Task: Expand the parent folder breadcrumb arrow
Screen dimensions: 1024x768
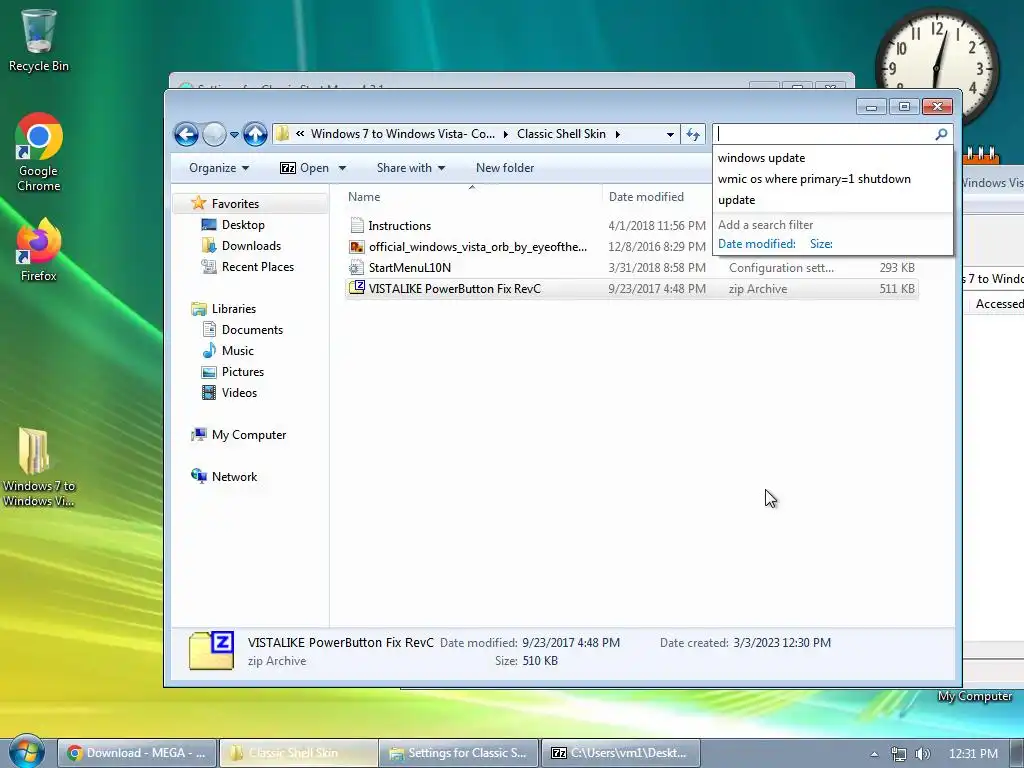Action: 505,134
